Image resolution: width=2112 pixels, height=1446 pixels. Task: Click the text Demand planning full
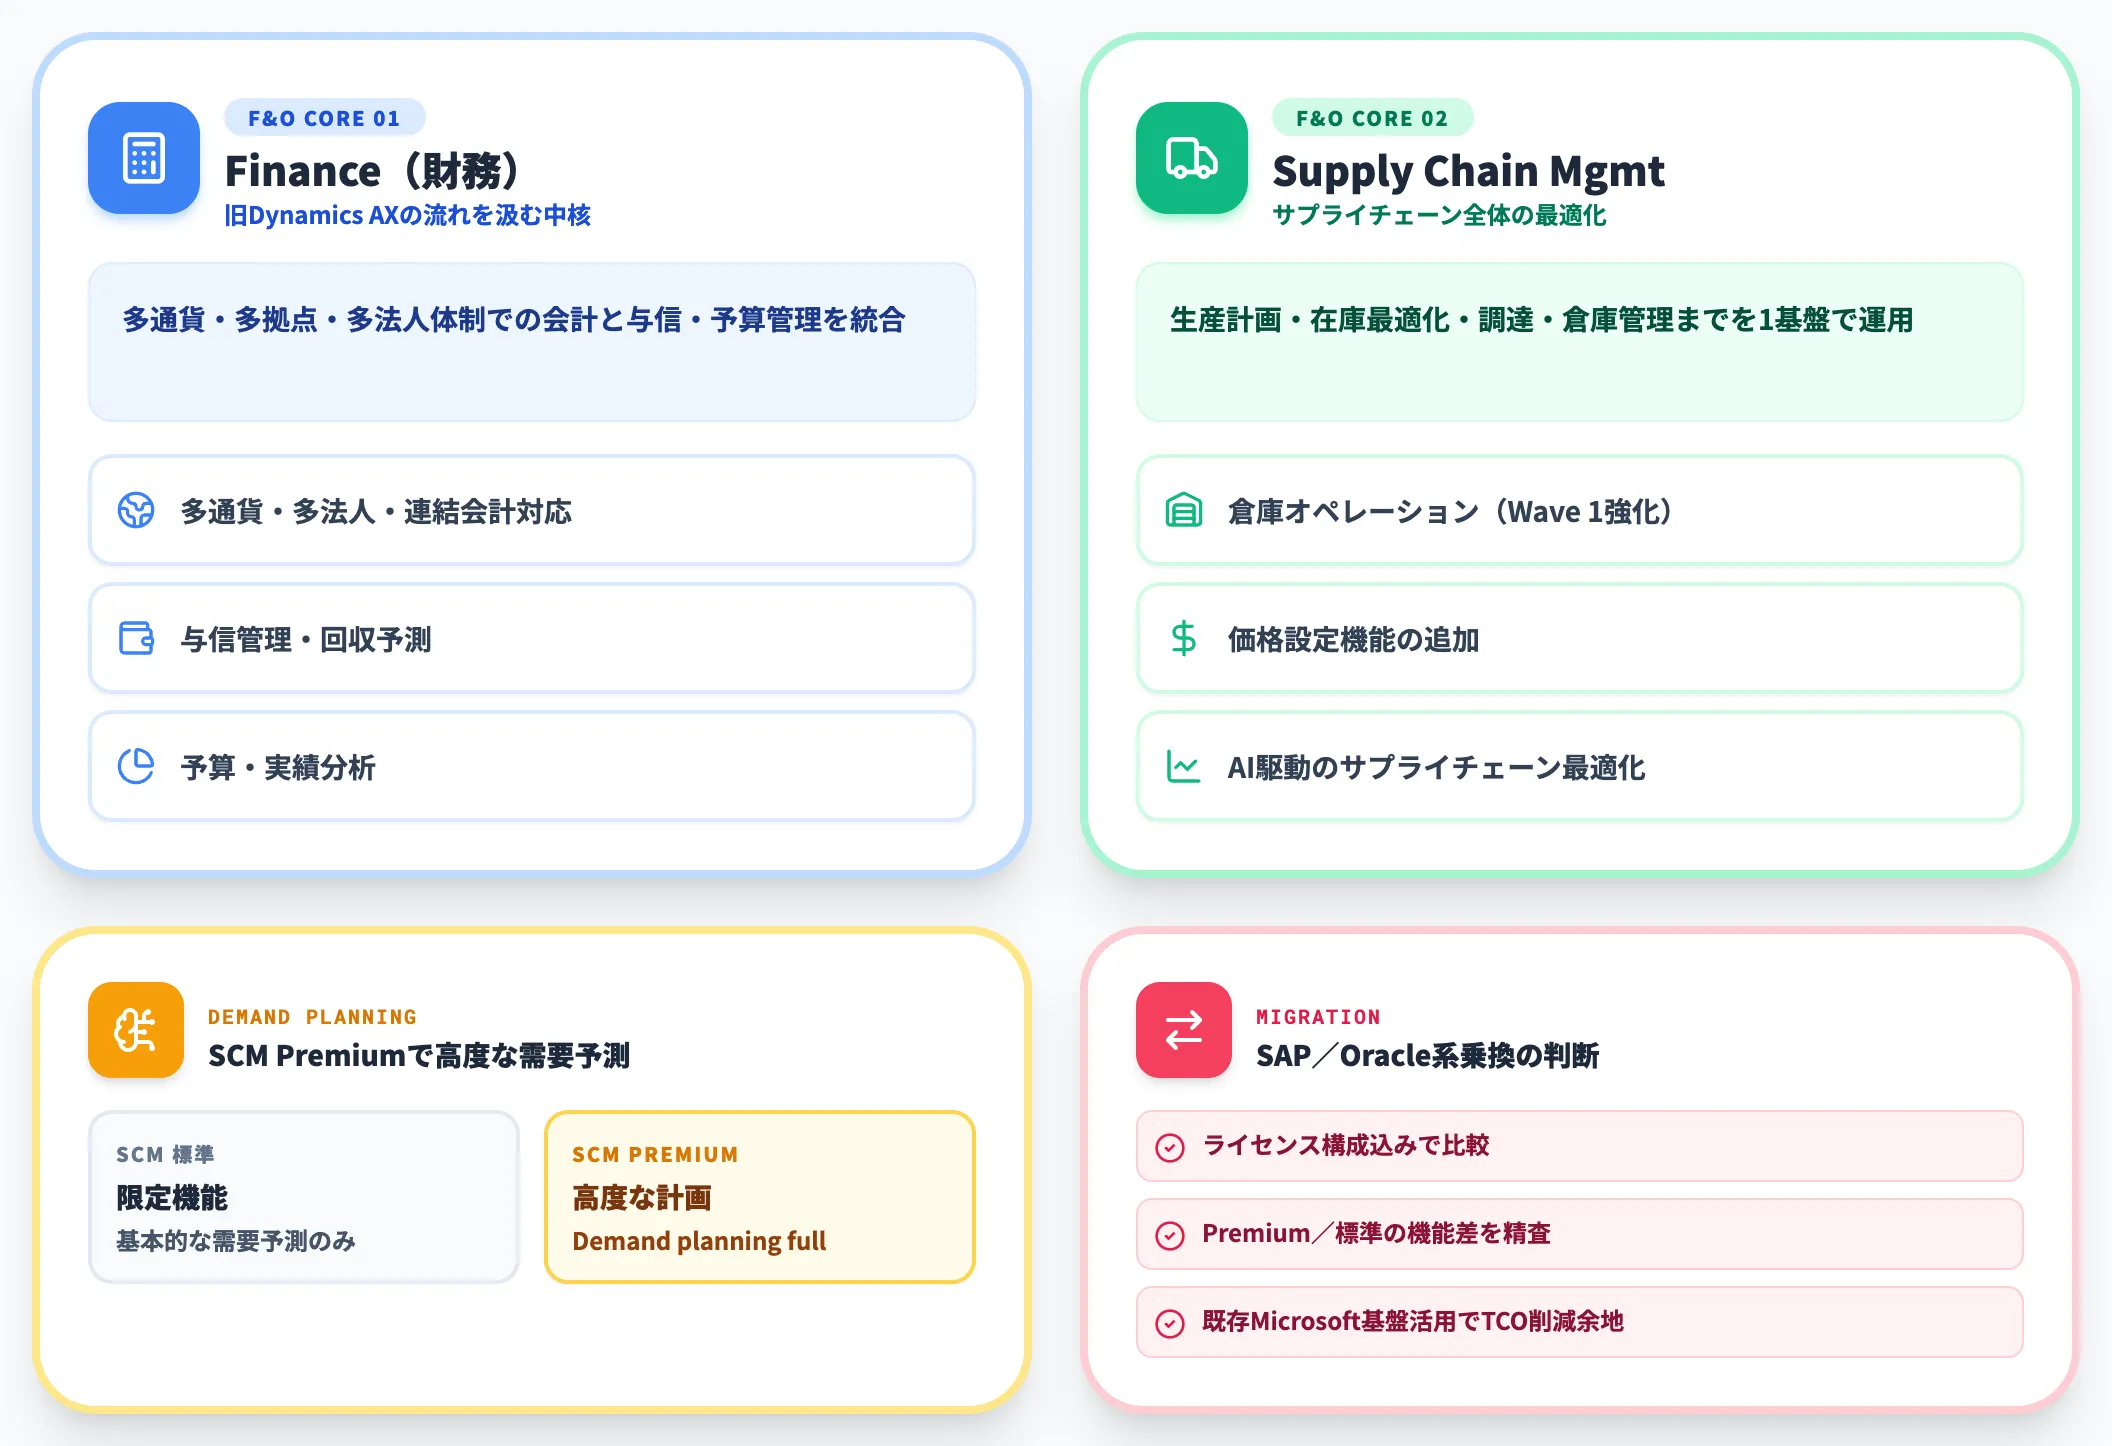pos(699,1241)
